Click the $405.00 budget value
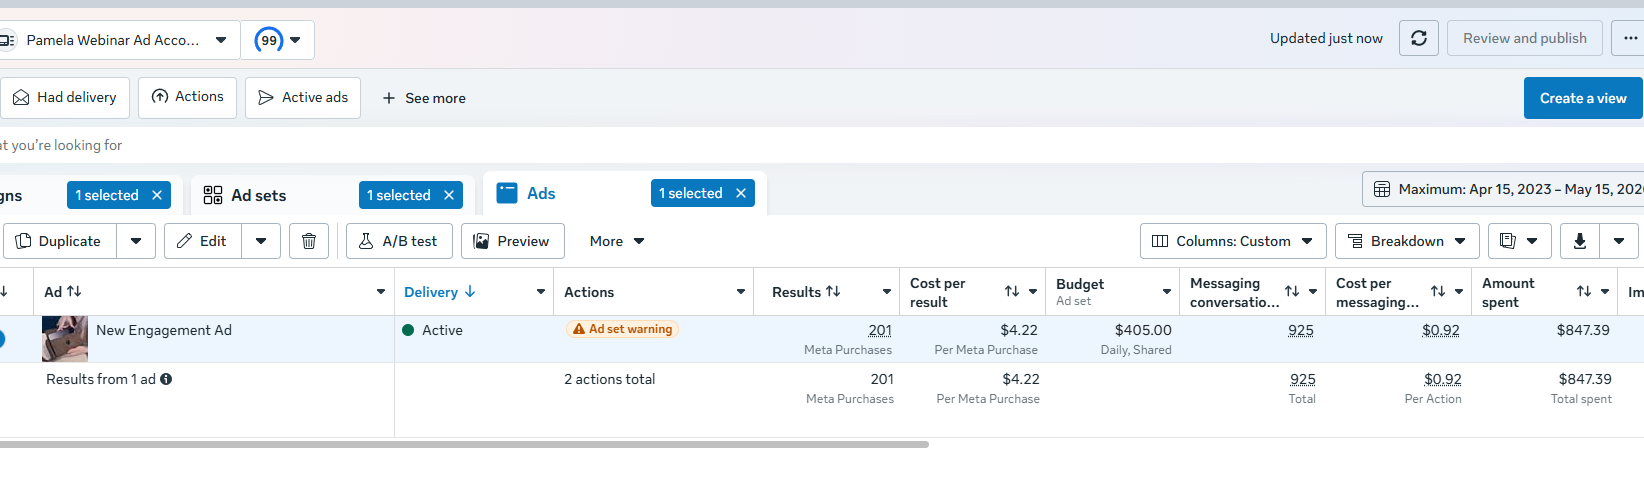 [1143, 330]
